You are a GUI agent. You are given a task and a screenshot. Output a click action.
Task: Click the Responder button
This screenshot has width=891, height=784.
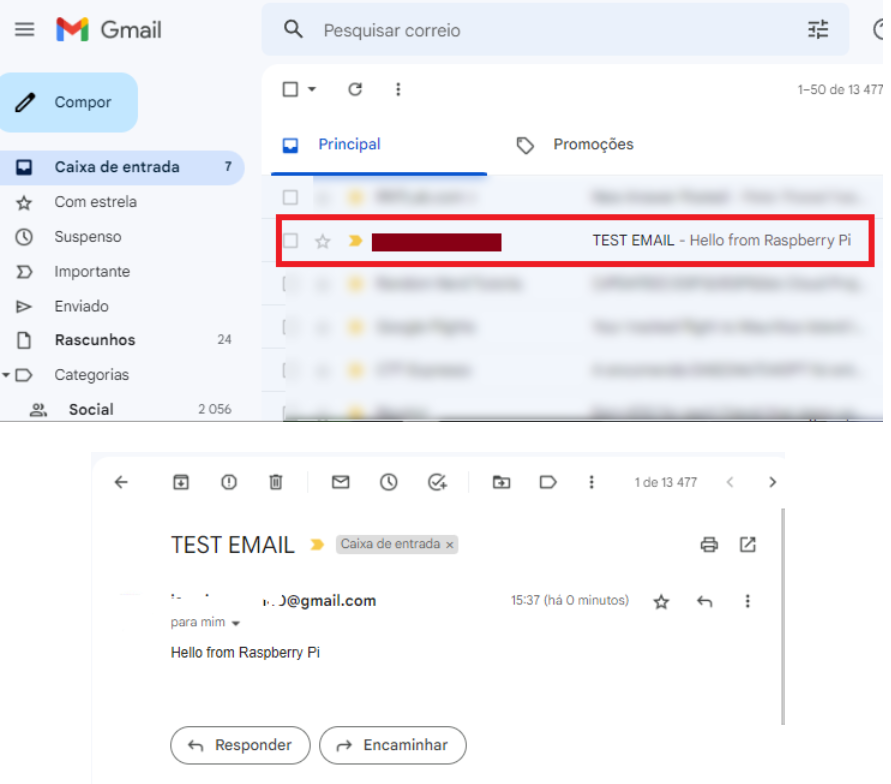tap(240, 745)
